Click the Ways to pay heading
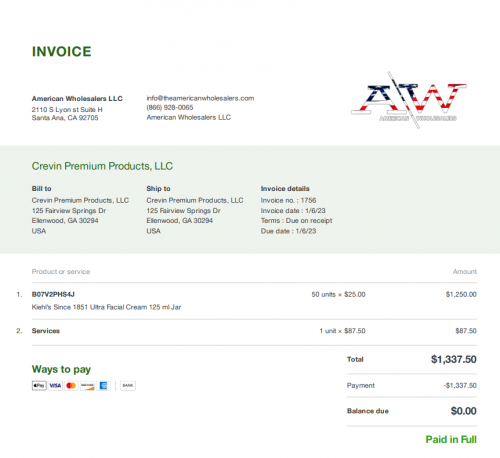Viewport: 500px width, 458px height. (x=61, y=369)
